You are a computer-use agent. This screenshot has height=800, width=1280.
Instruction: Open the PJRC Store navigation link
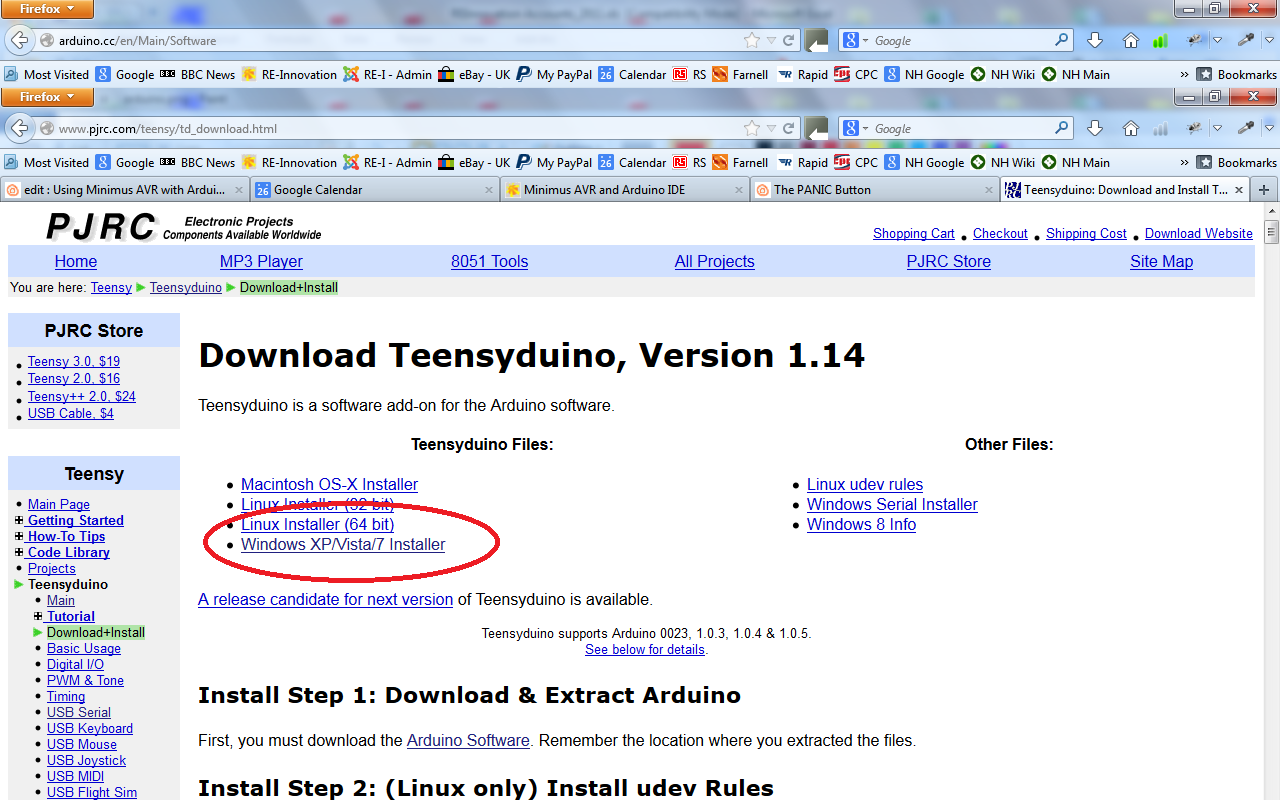click(x=948, y=262)
